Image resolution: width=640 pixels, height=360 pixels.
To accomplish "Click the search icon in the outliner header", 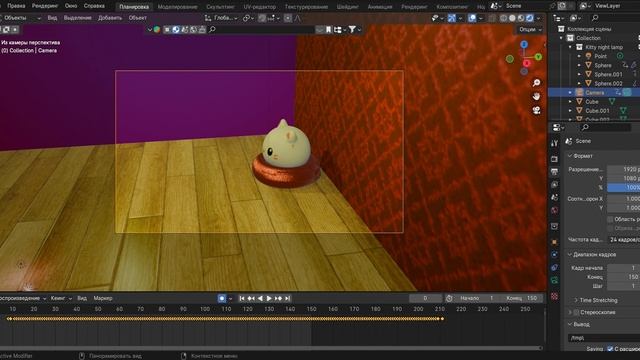I will point(595,18).
